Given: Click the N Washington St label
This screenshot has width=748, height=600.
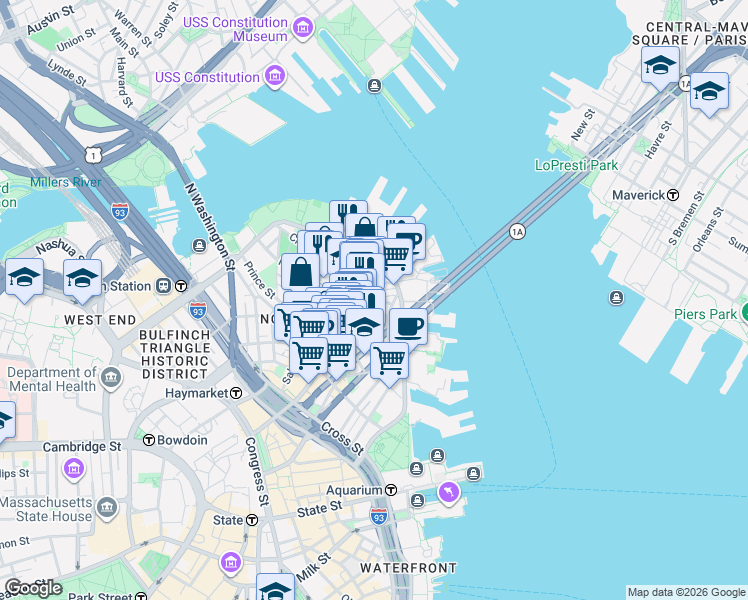Looking at the screenshot, I should [x=210, y=227].
